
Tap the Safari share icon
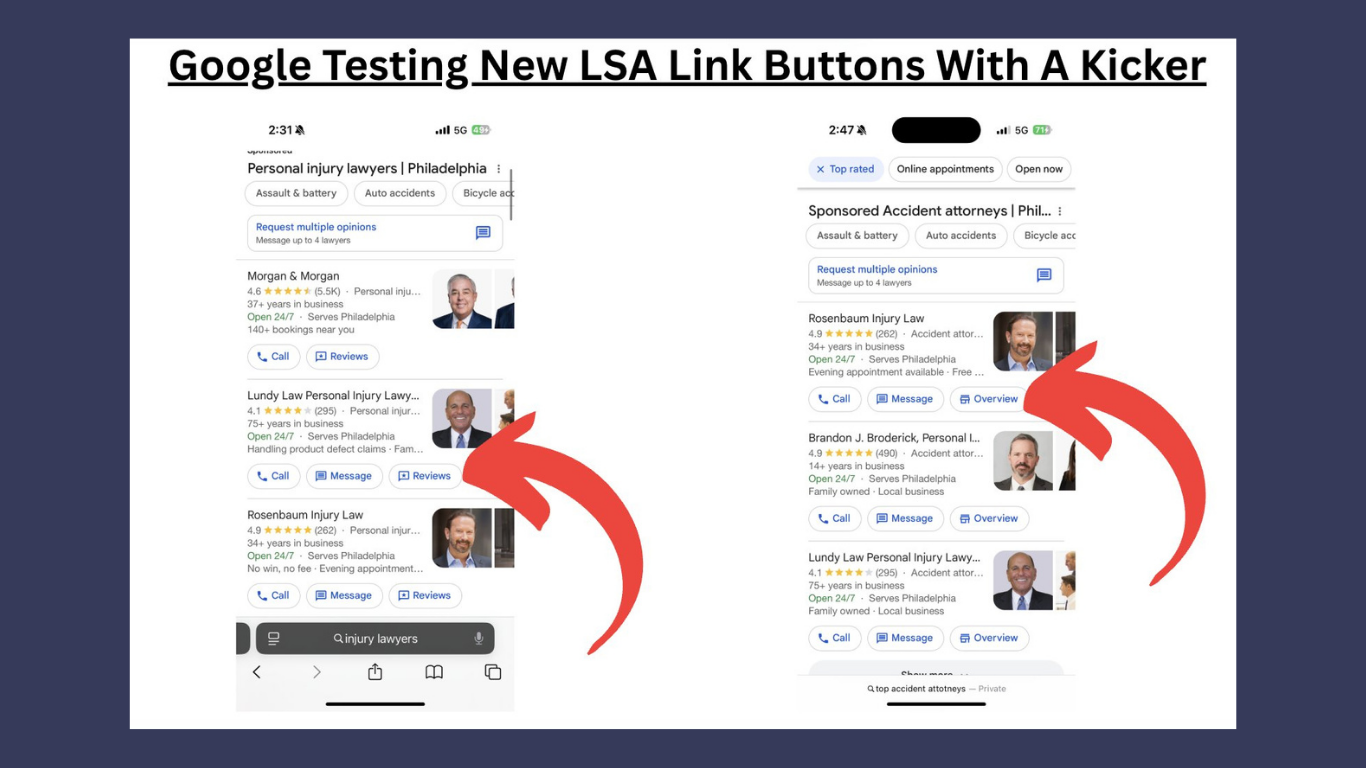point(375,672)
